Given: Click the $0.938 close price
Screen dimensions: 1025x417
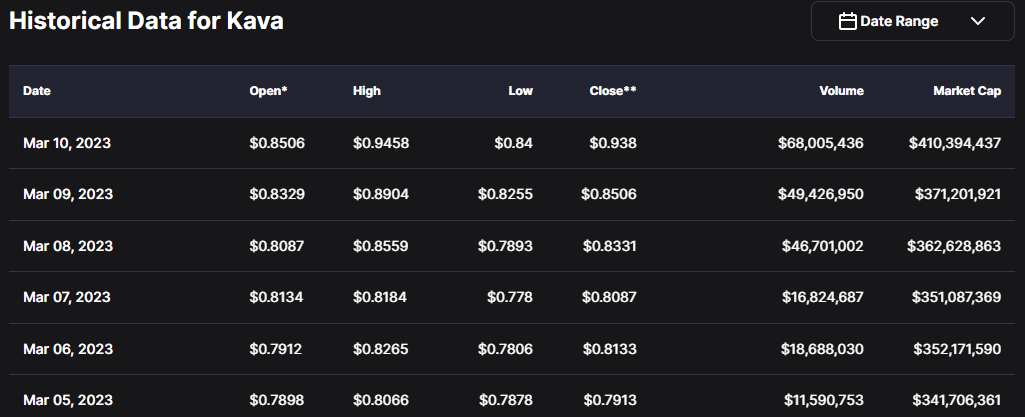Looking at the screenshot, I should [x=613, y=143].
